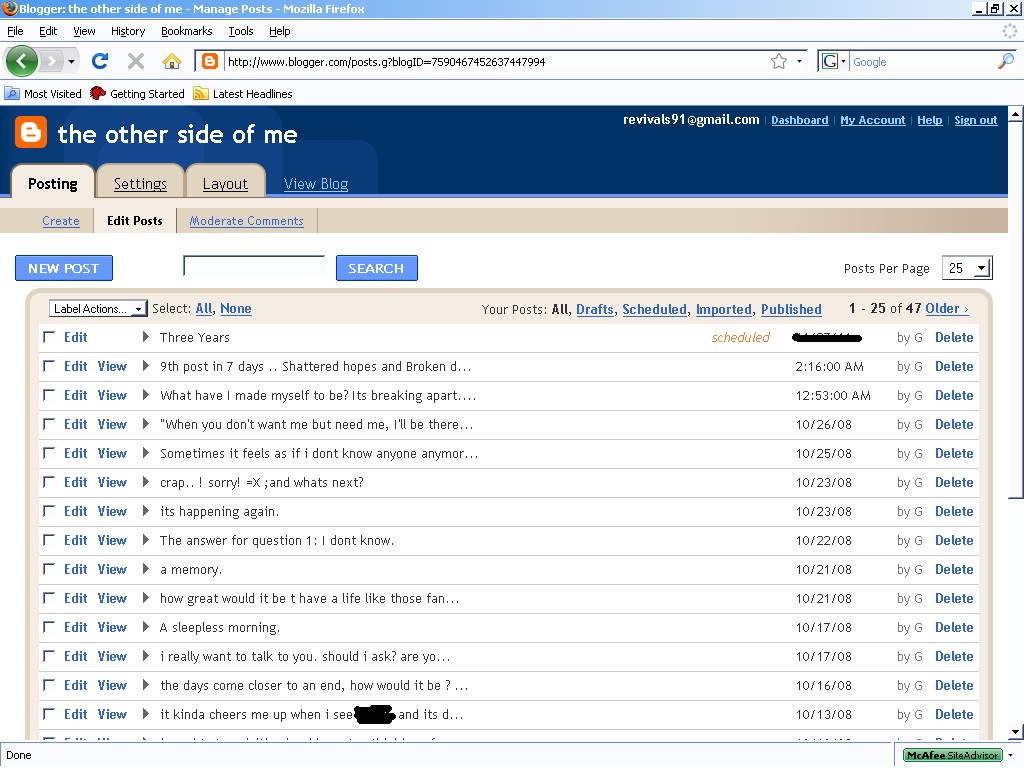Screen dimensions: 1024x768
Task: Open the Posts Per Page dropdown
Action: tap(967, 268)
